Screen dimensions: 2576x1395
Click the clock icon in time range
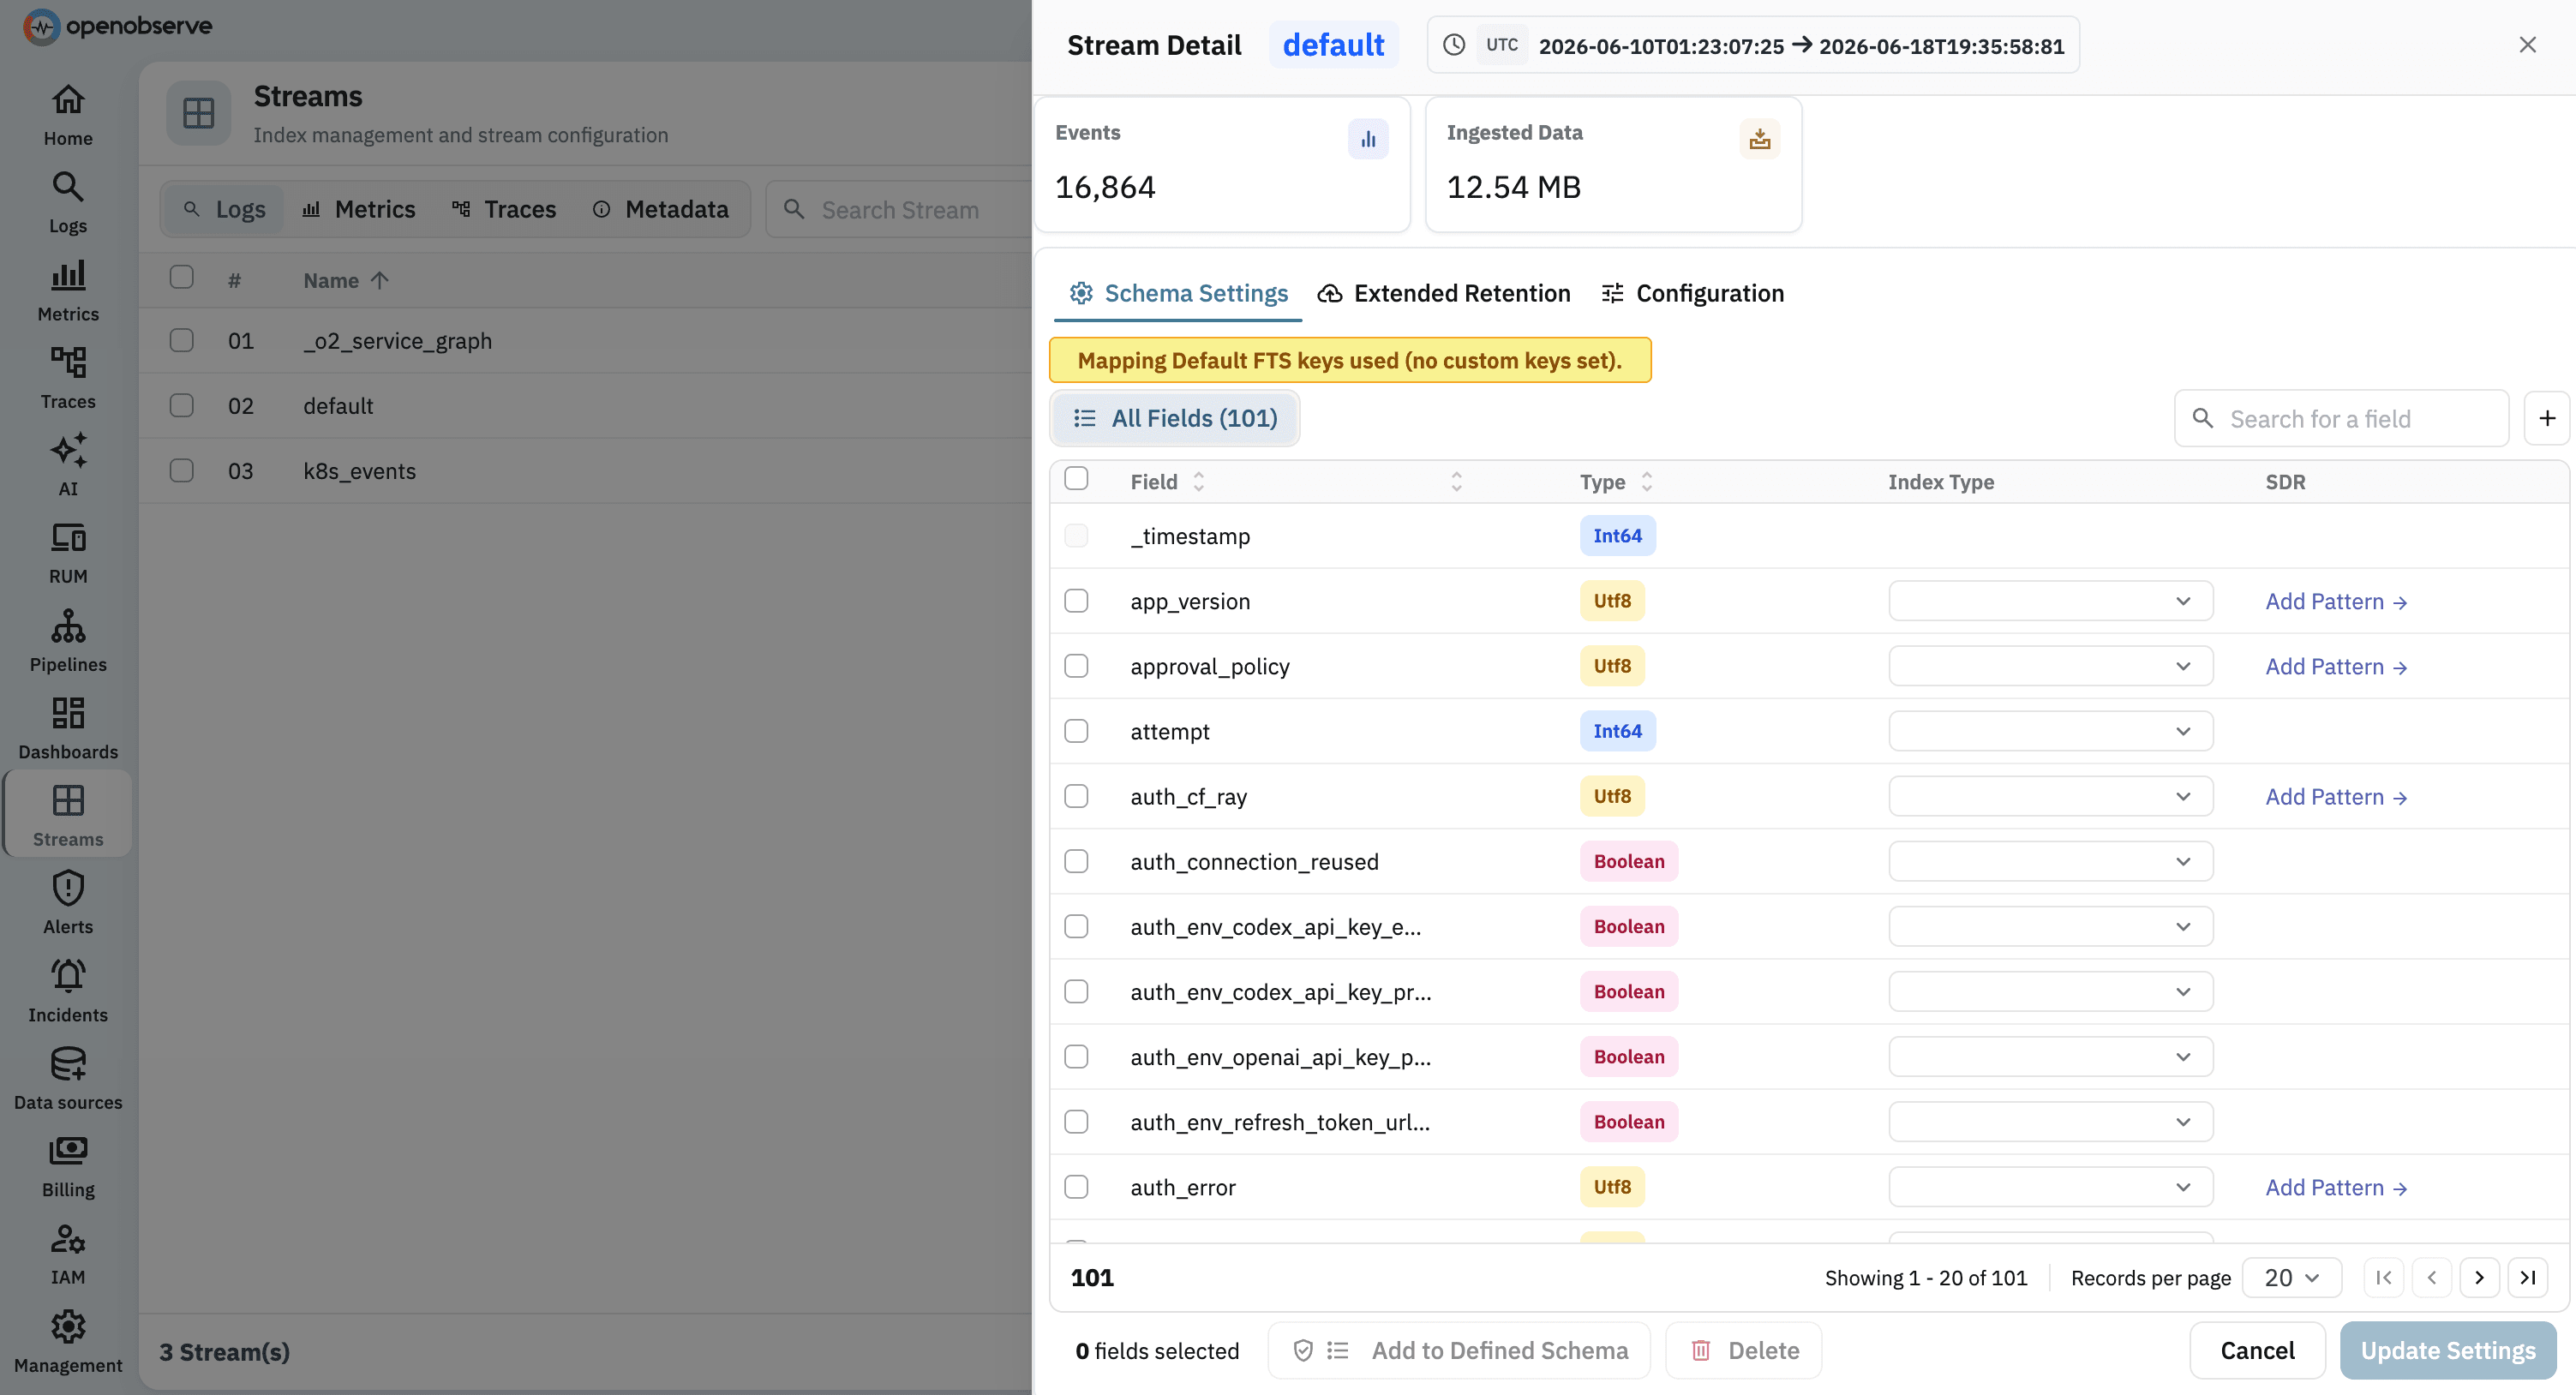pos(1454,45)
